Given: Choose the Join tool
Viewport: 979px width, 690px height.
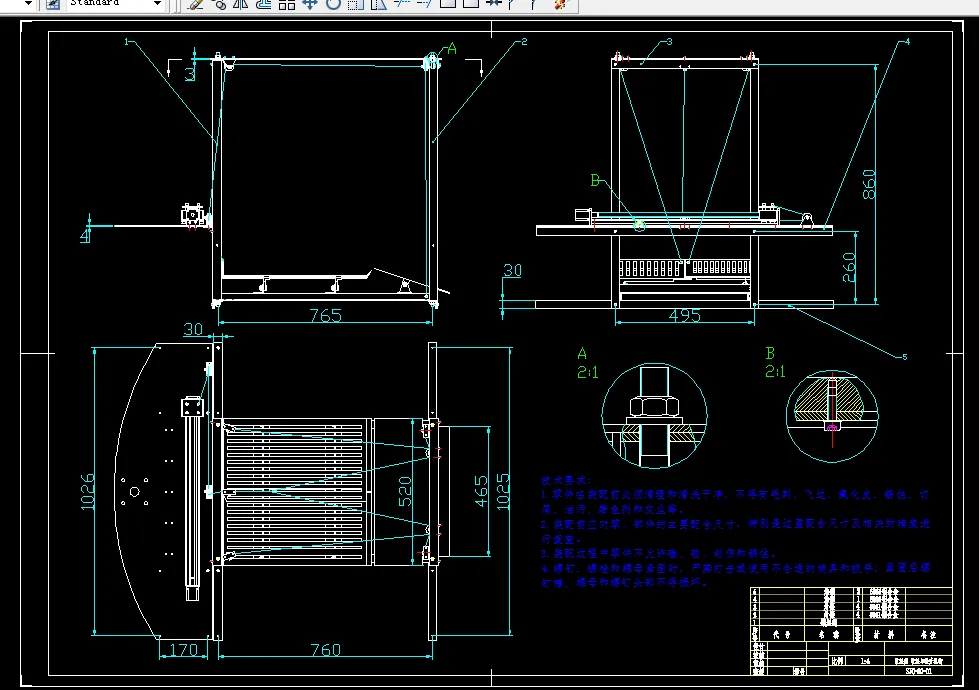Looking at the screenshot, I should [x=494, y=4].
